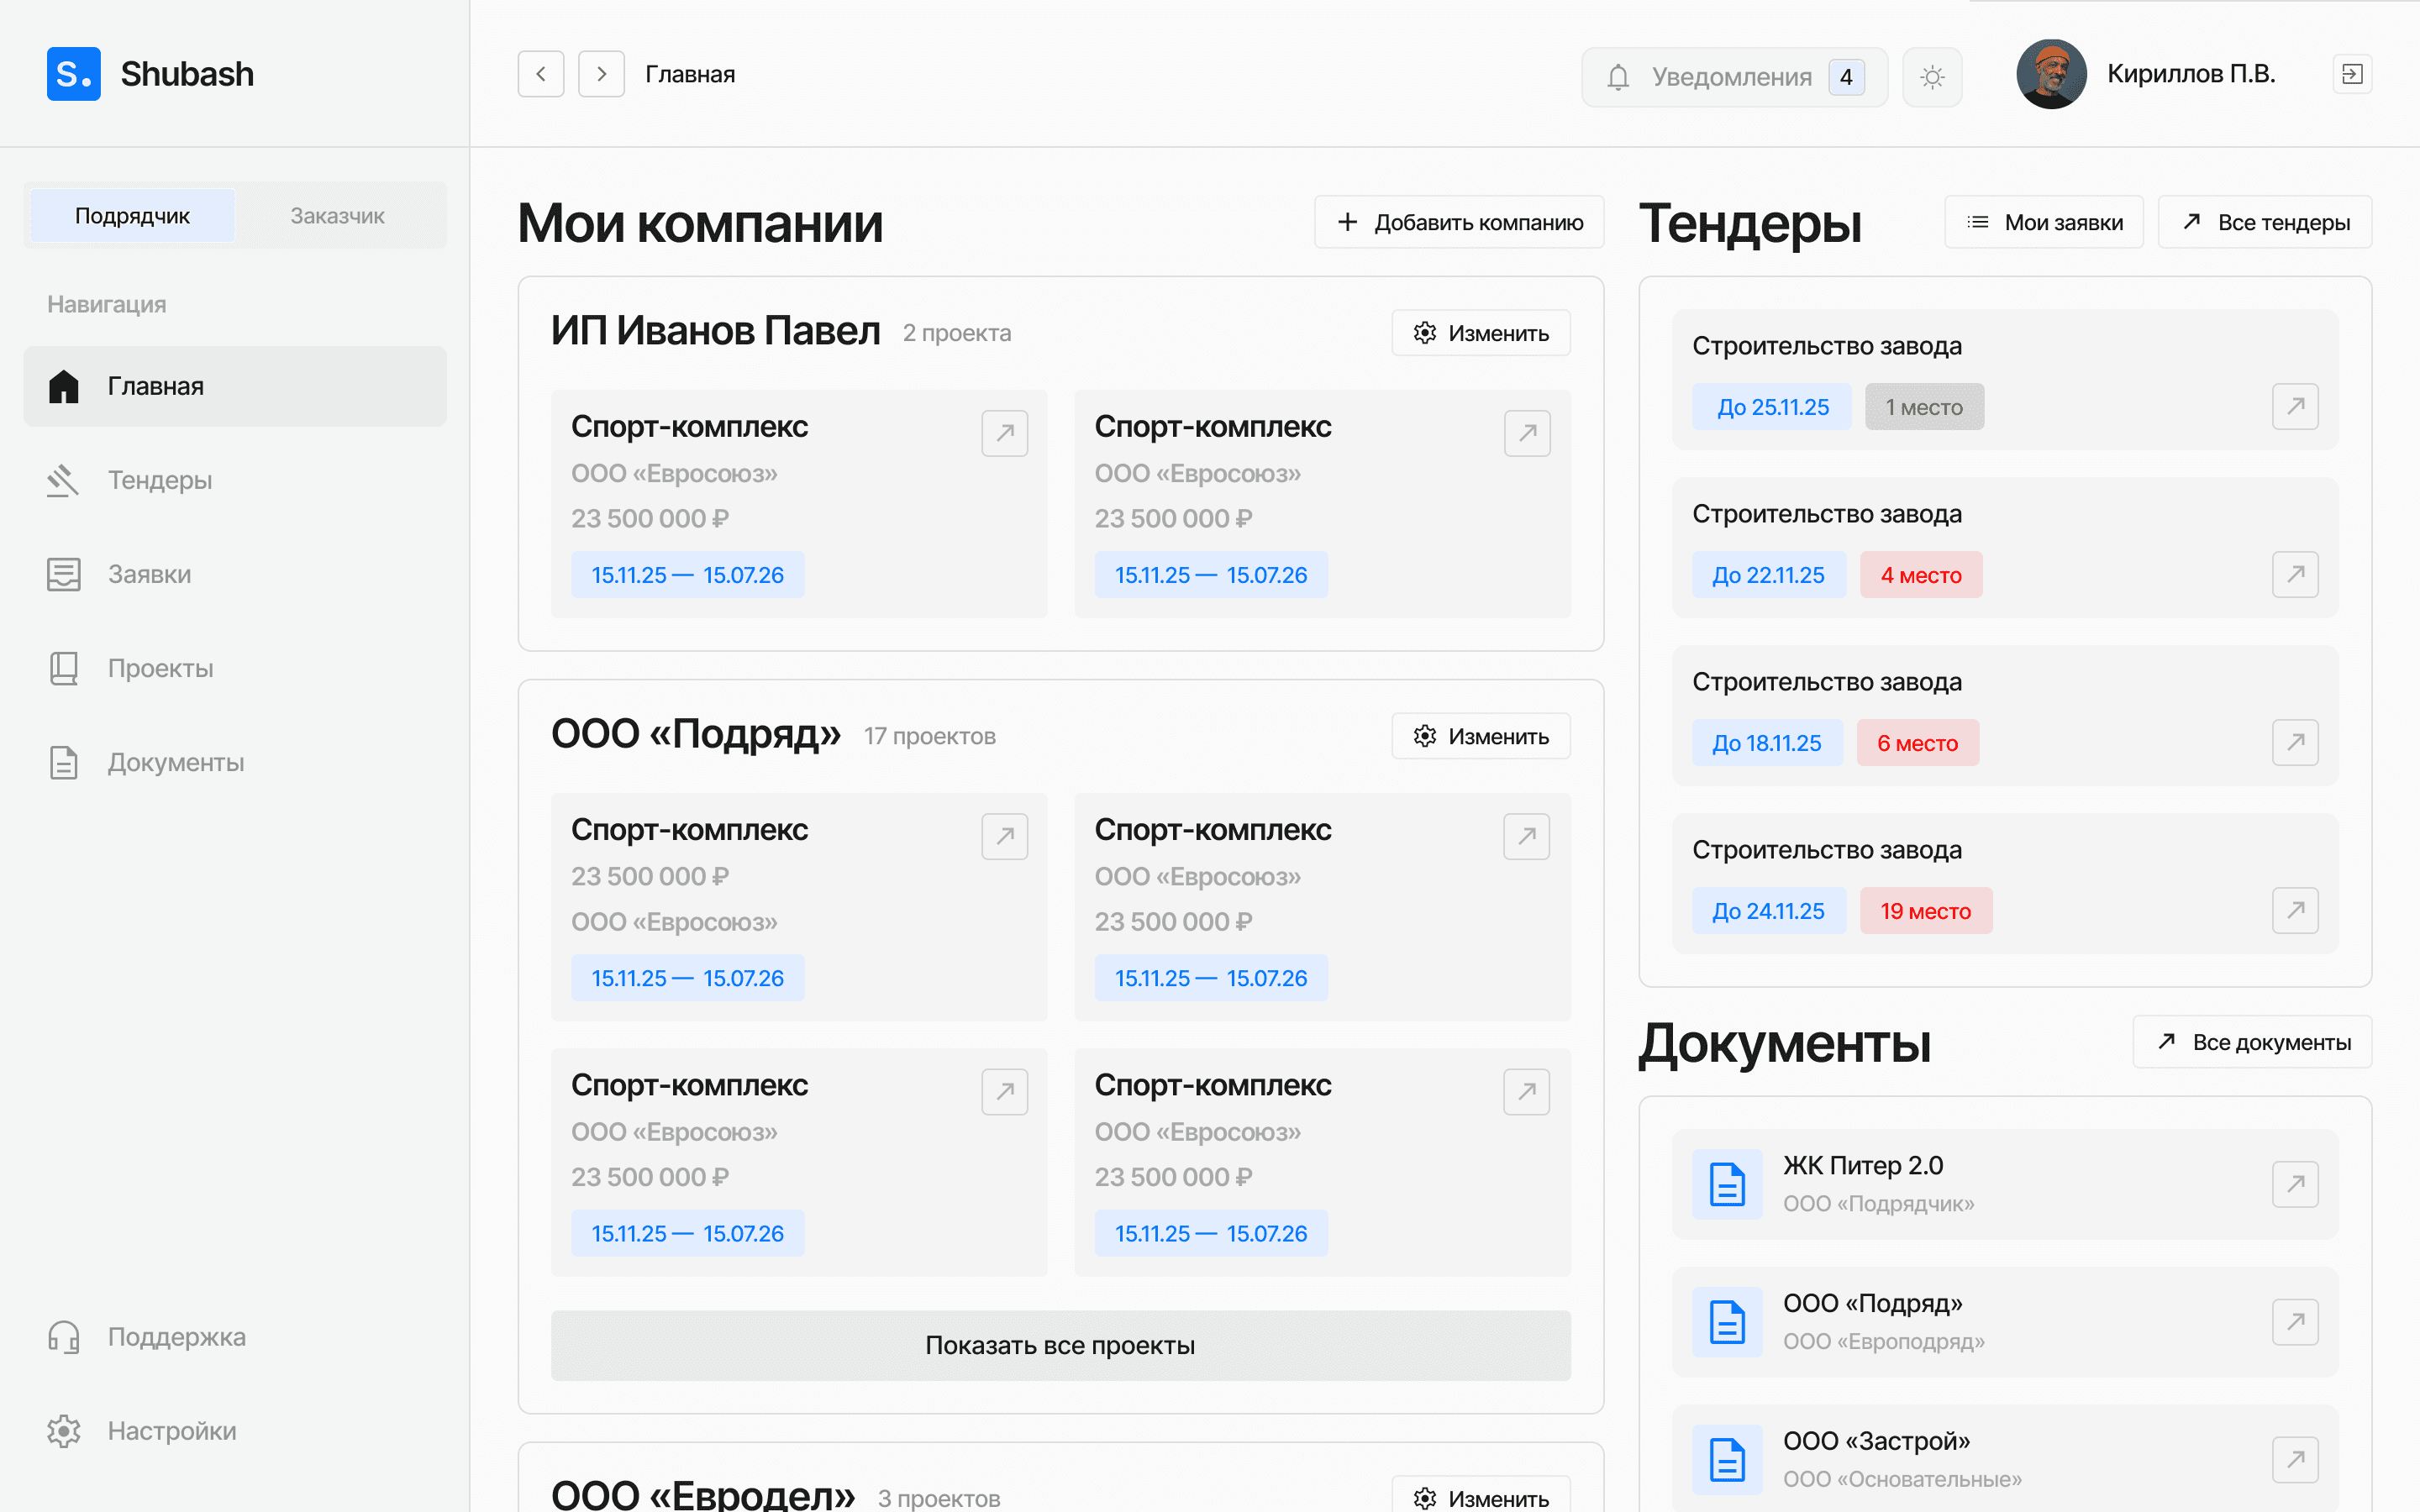Open the Главная breadcrumb label
This screenshot has height=1512, width=2420.
(689, 73)
